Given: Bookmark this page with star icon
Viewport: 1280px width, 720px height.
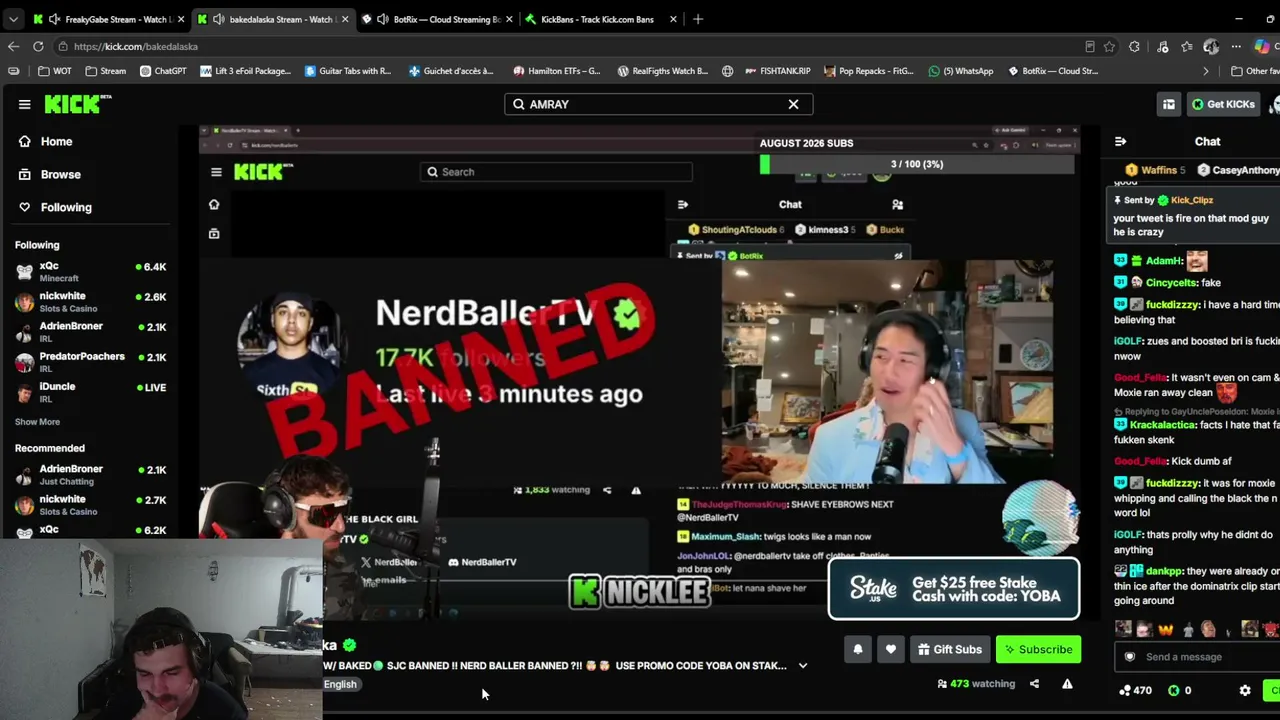Looking at the screenshot, I should pyautogui.click(x=1109, y=46).
